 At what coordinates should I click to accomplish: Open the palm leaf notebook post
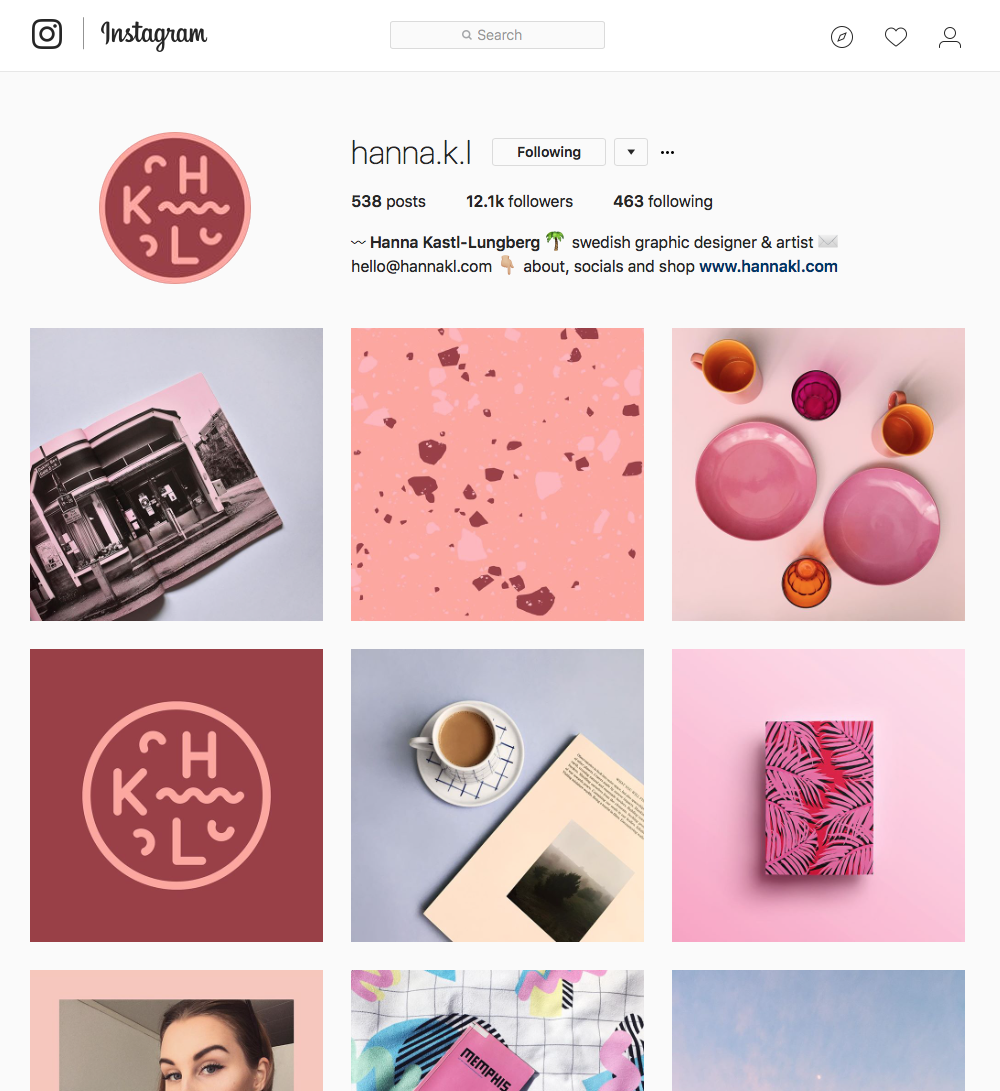coord(818,795)
